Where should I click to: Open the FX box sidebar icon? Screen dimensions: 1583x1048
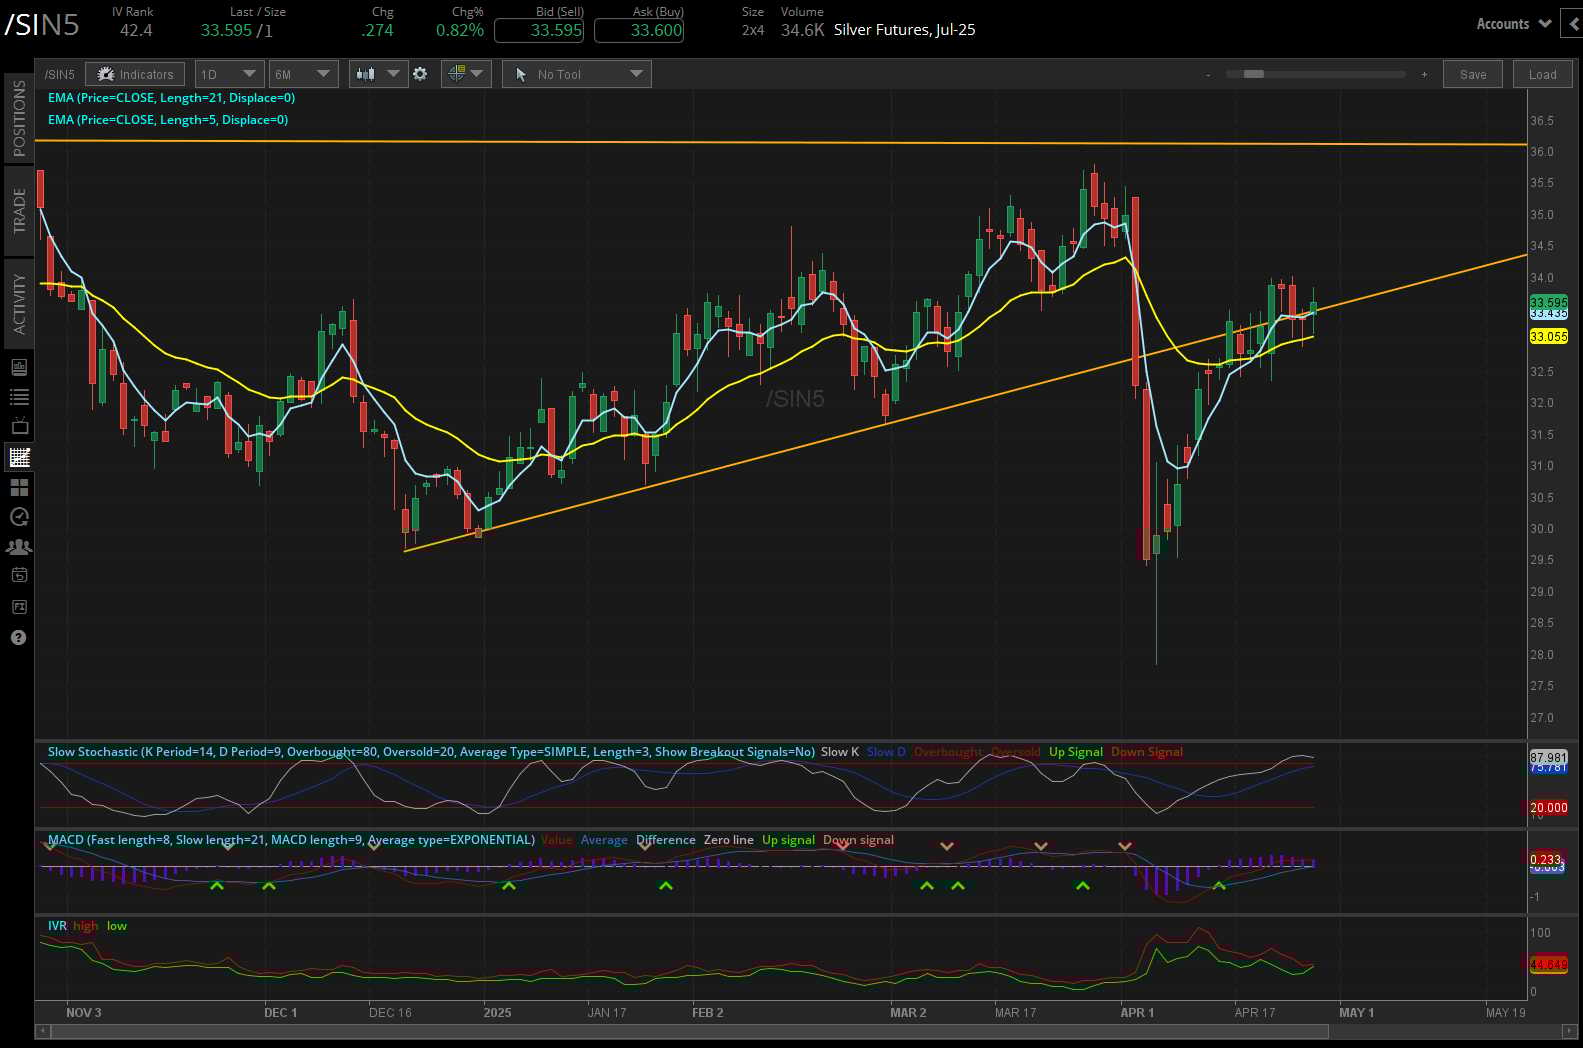19,607
